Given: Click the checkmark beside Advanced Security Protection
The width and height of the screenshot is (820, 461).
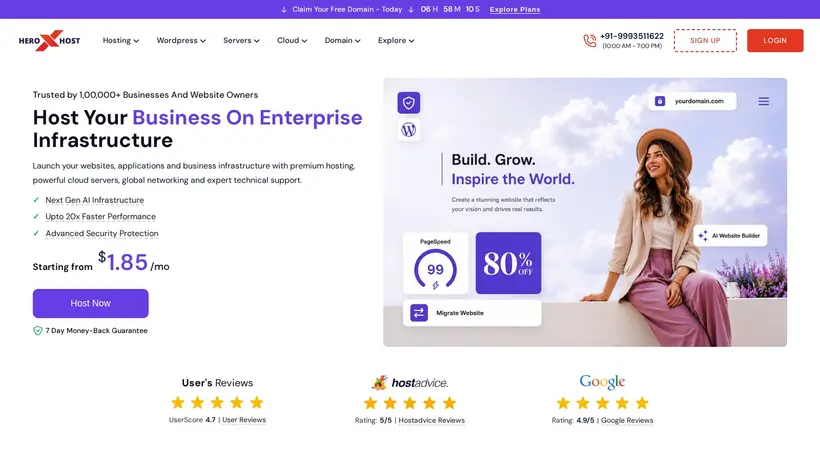Looking at the screenshot, I should 36,233.
